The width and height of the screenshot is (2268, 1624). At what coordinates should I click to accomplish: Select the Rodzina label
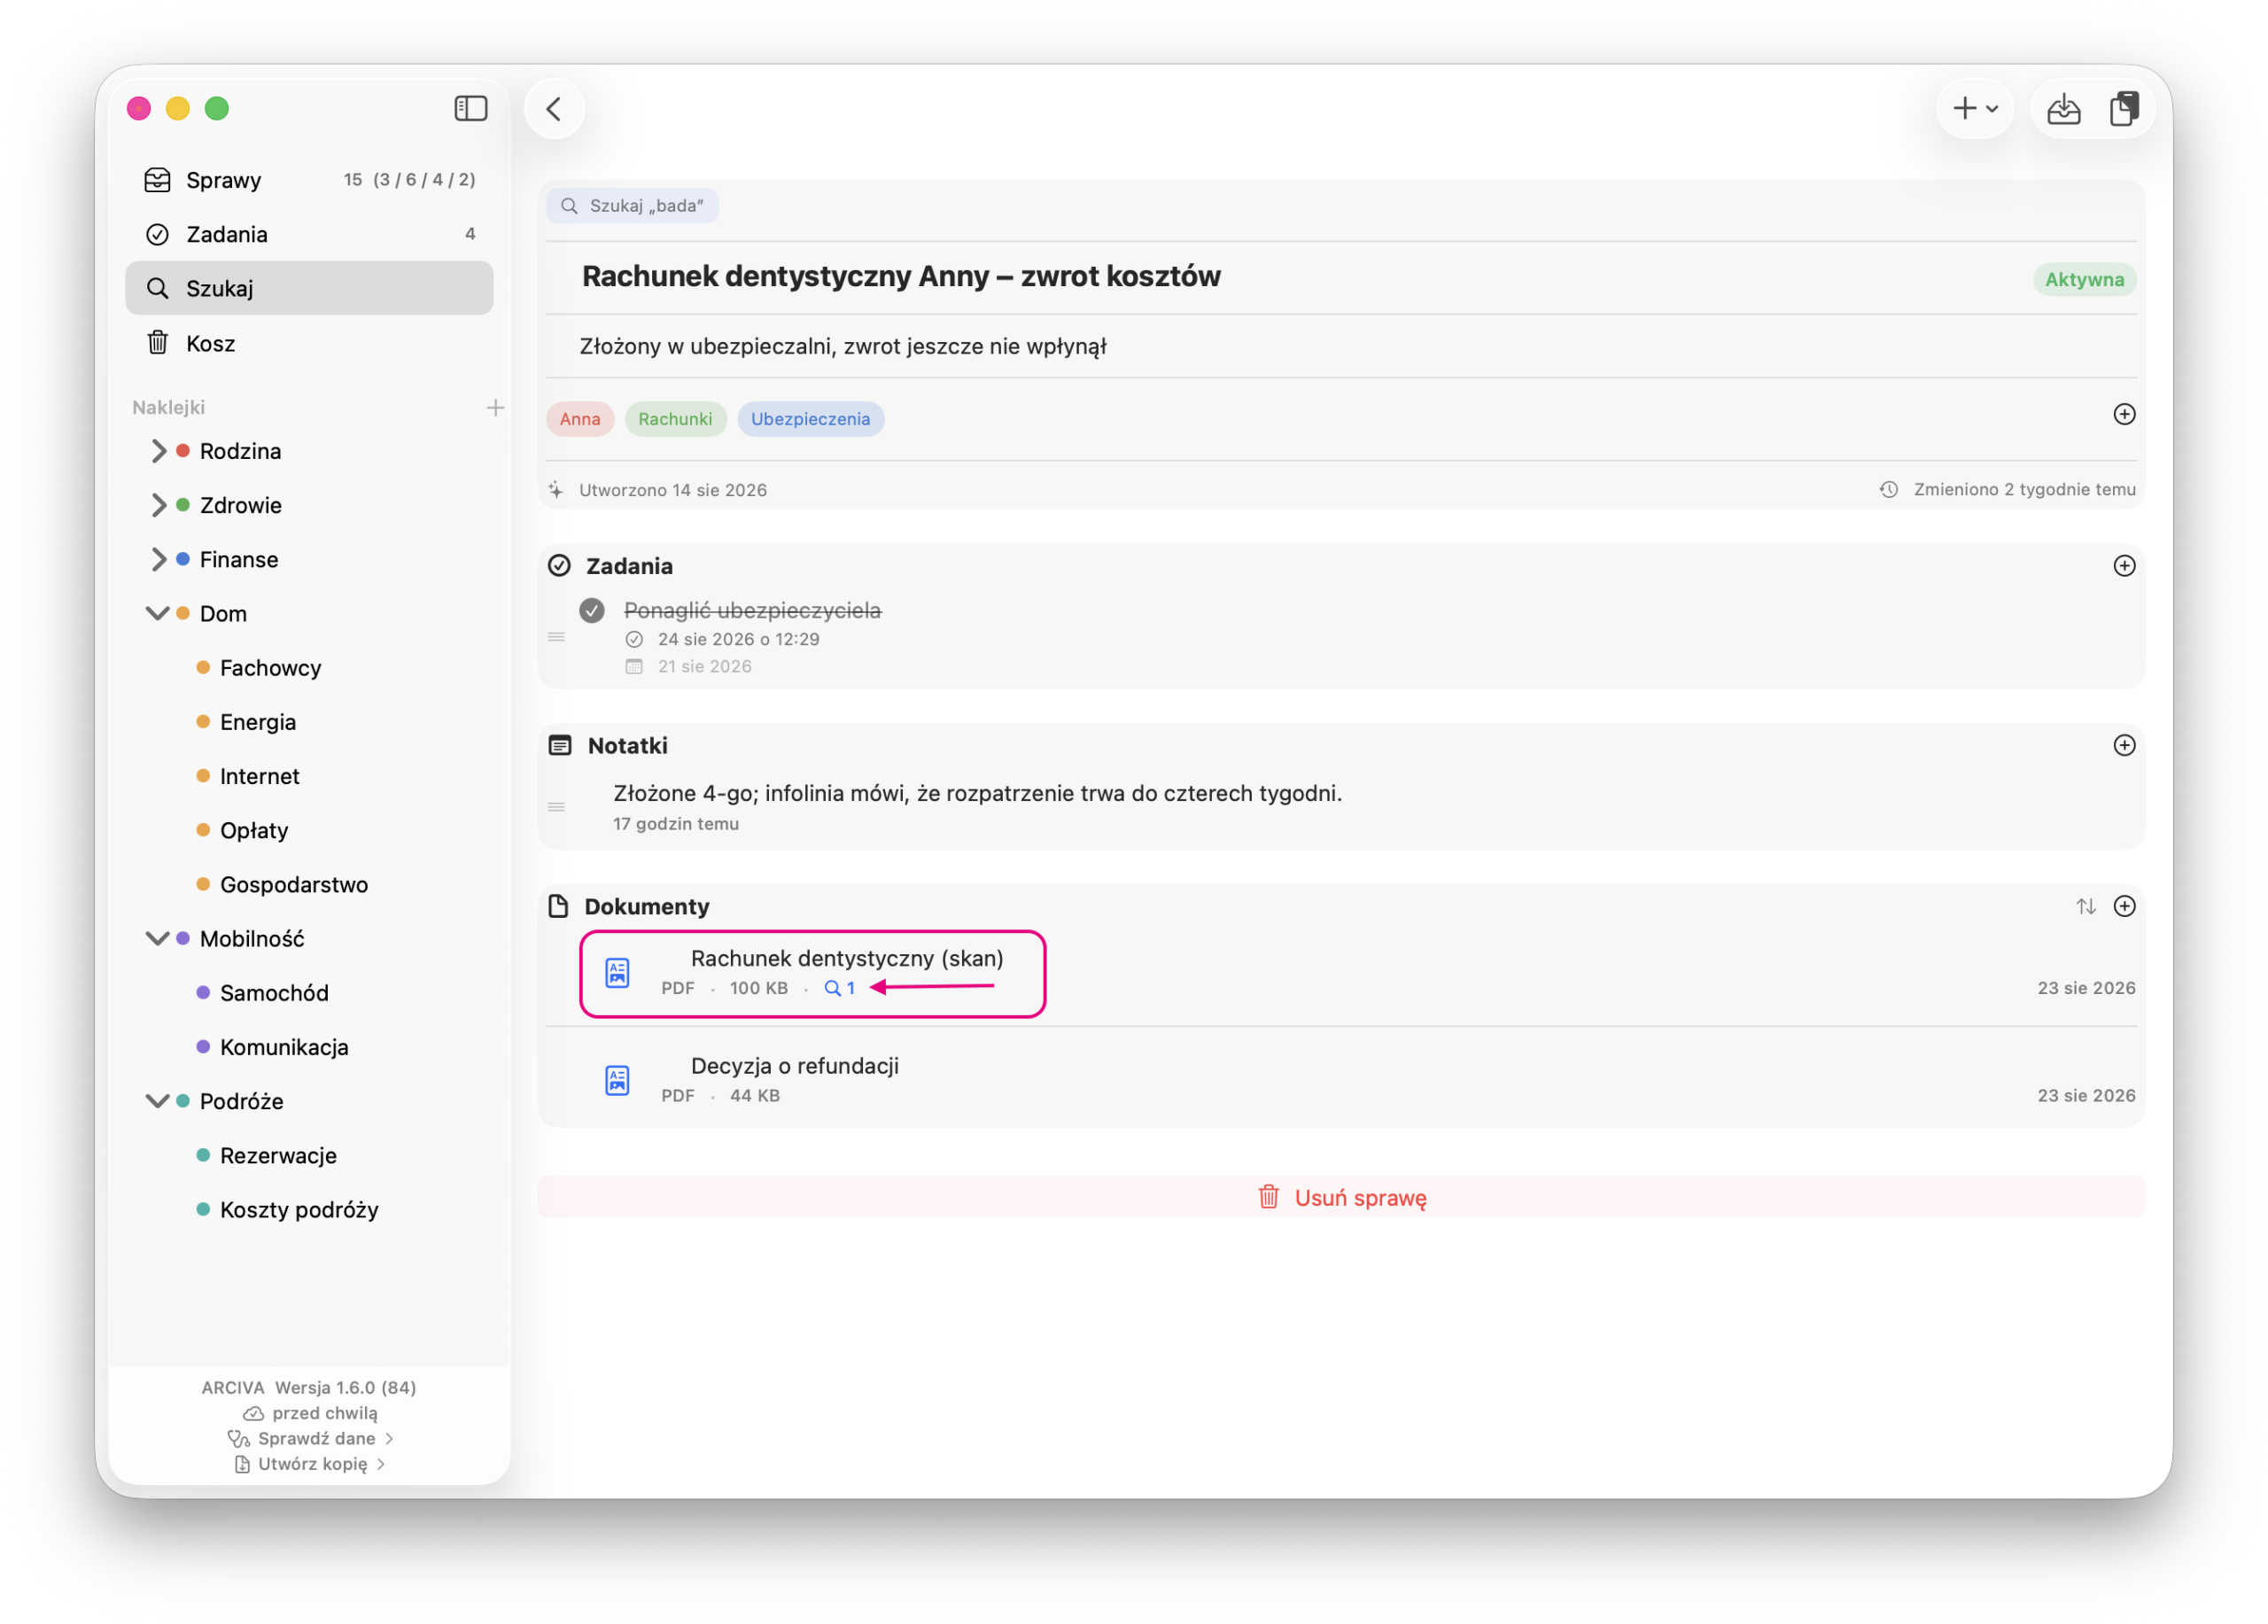click(x=240, y=451)
